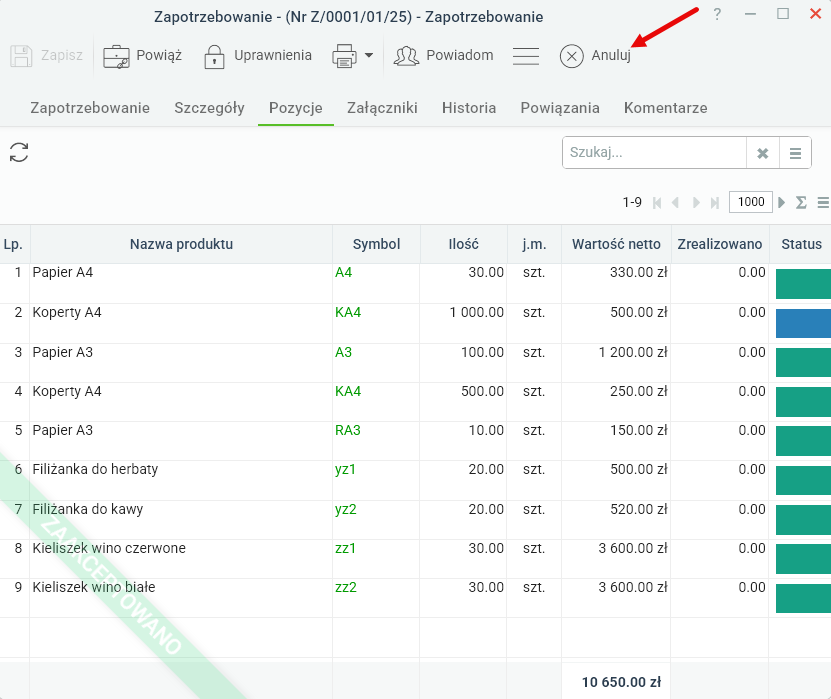Click status swatch for Kieliszek wino białe
Image resolution: width=831 pixels, height=699 pixels.
pyautogui.click(x=803, y=598)
